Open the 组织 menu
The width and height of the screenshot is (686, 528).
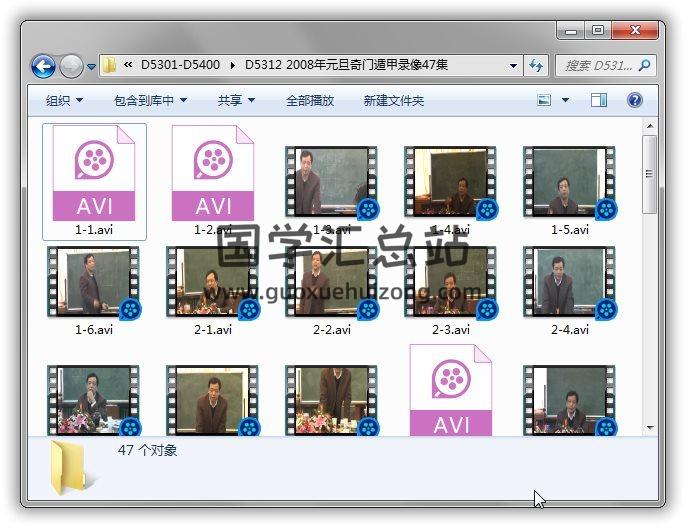pyautogui.click(x=64, y=100)
